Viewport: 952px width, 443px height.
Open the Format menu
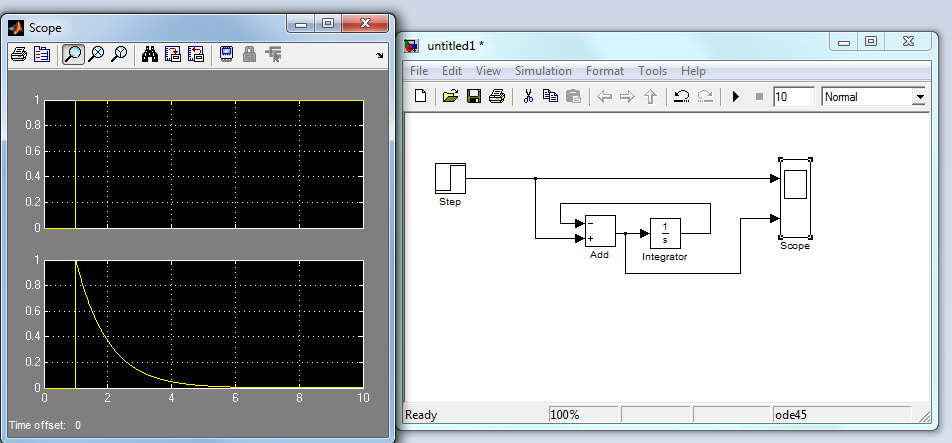click(604, 71)
